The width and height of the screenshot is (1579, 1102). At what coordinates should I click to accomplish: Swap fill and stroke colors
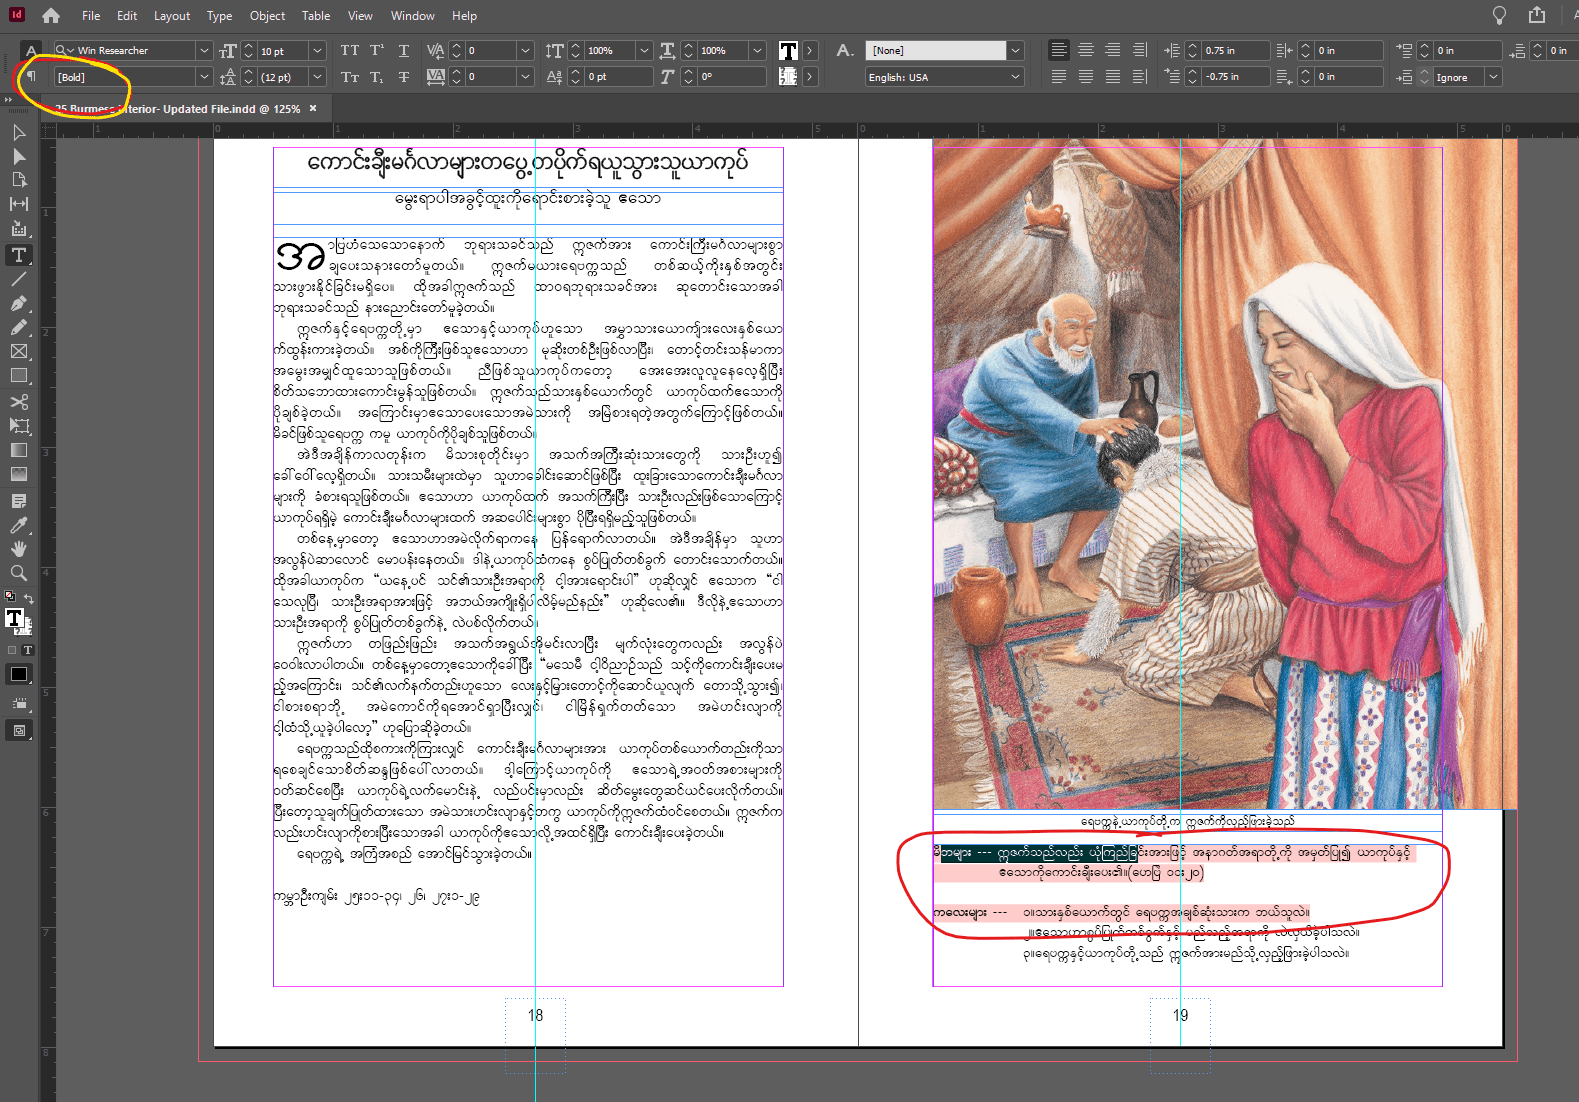(29, 598)
